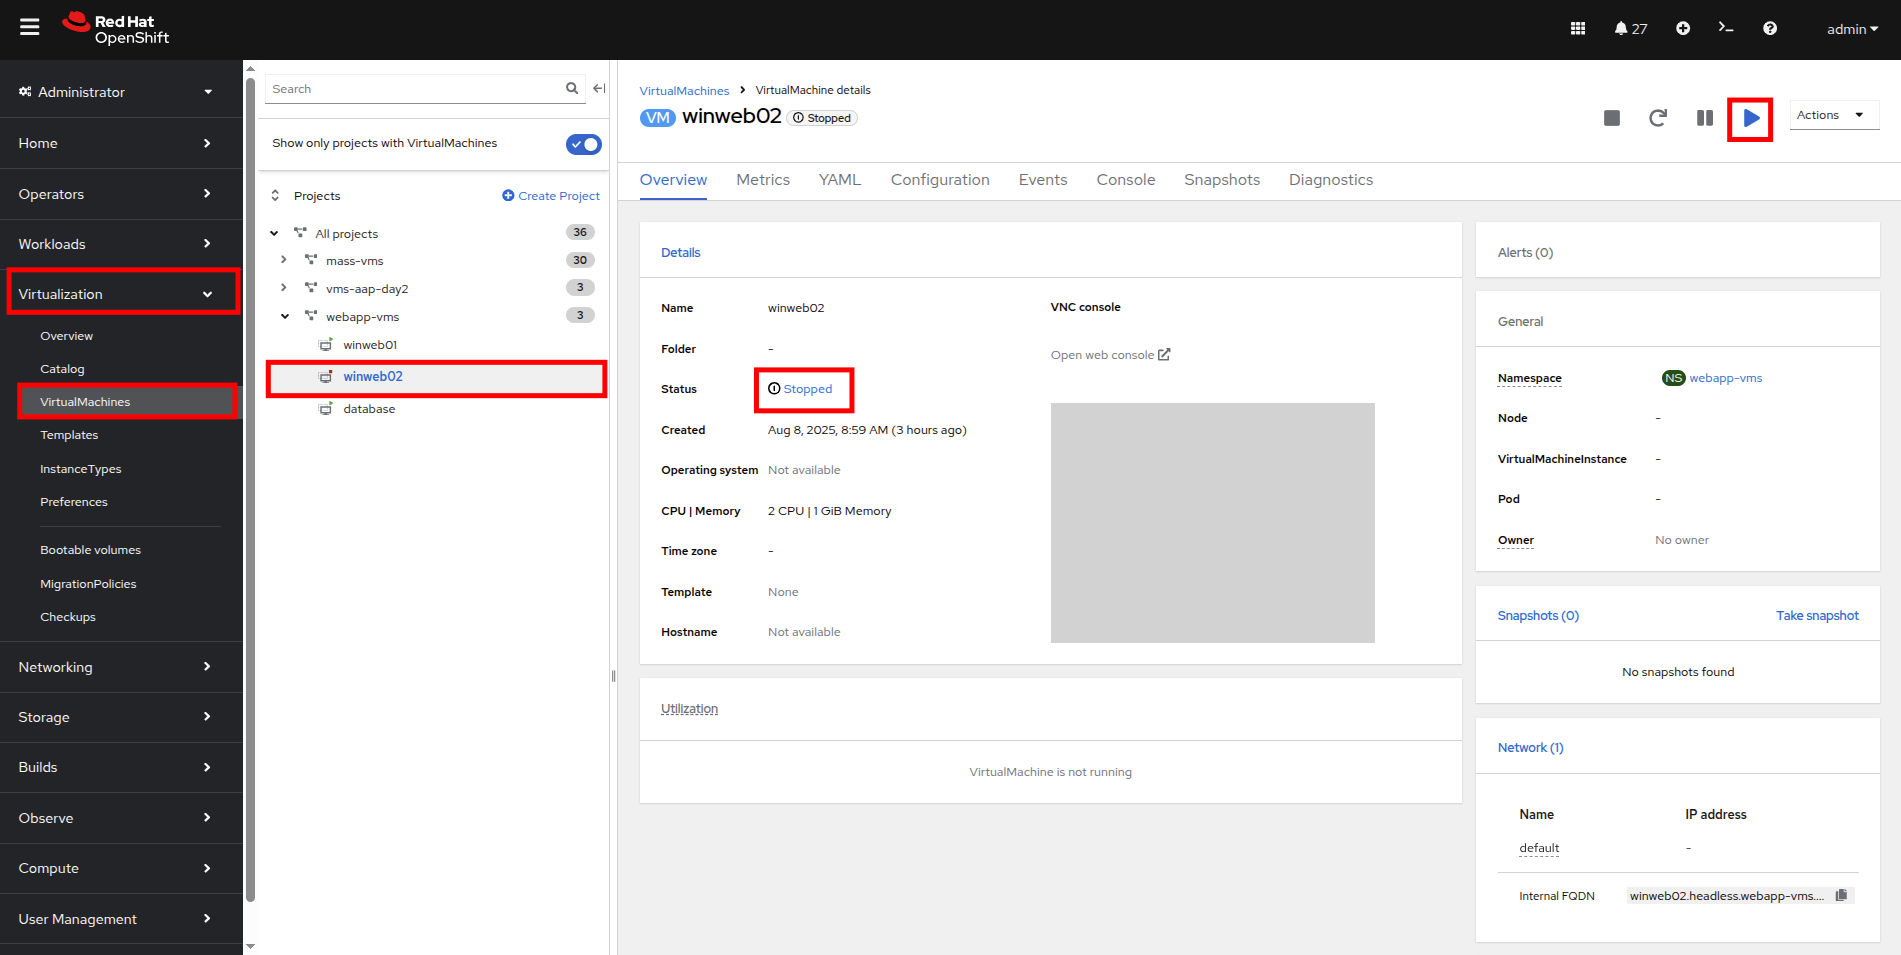Click the plus import/add icon in header

[x=1683, y=29]
